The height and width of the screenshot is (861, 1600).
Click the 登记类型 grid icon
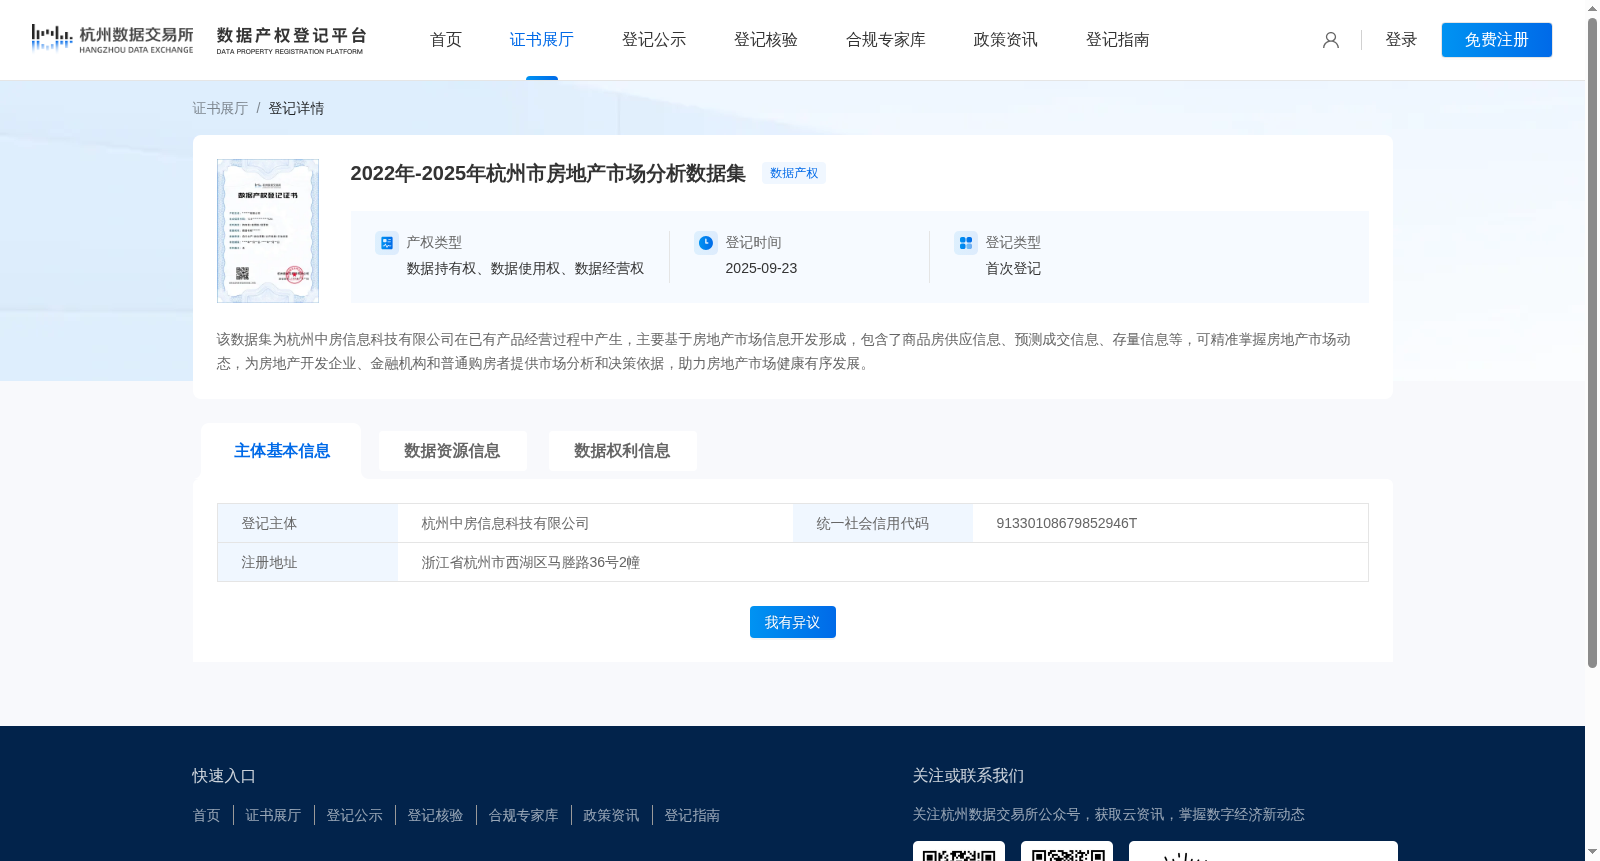[966, 243]
